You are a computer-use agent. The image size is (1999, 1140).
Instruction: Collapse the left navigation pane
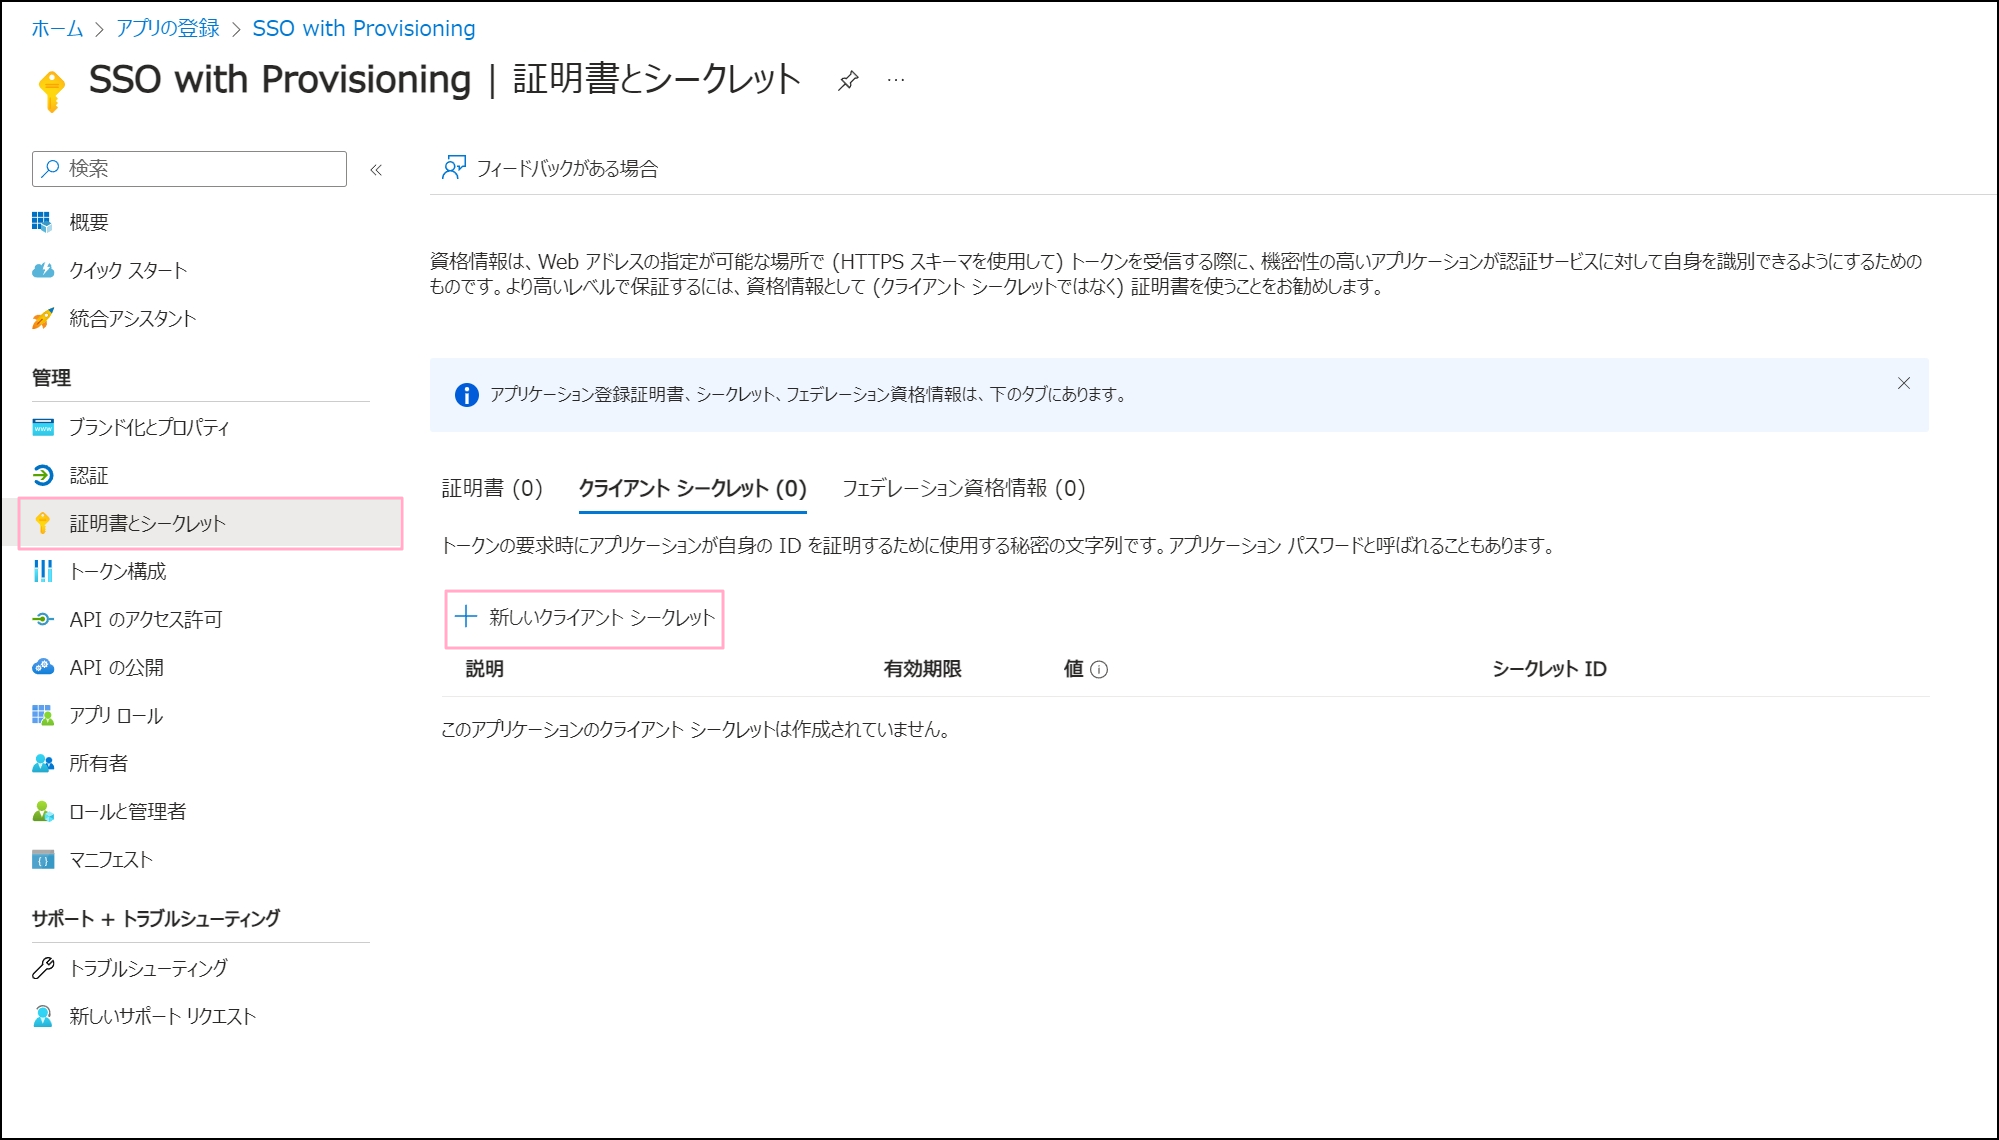(377, 169)
